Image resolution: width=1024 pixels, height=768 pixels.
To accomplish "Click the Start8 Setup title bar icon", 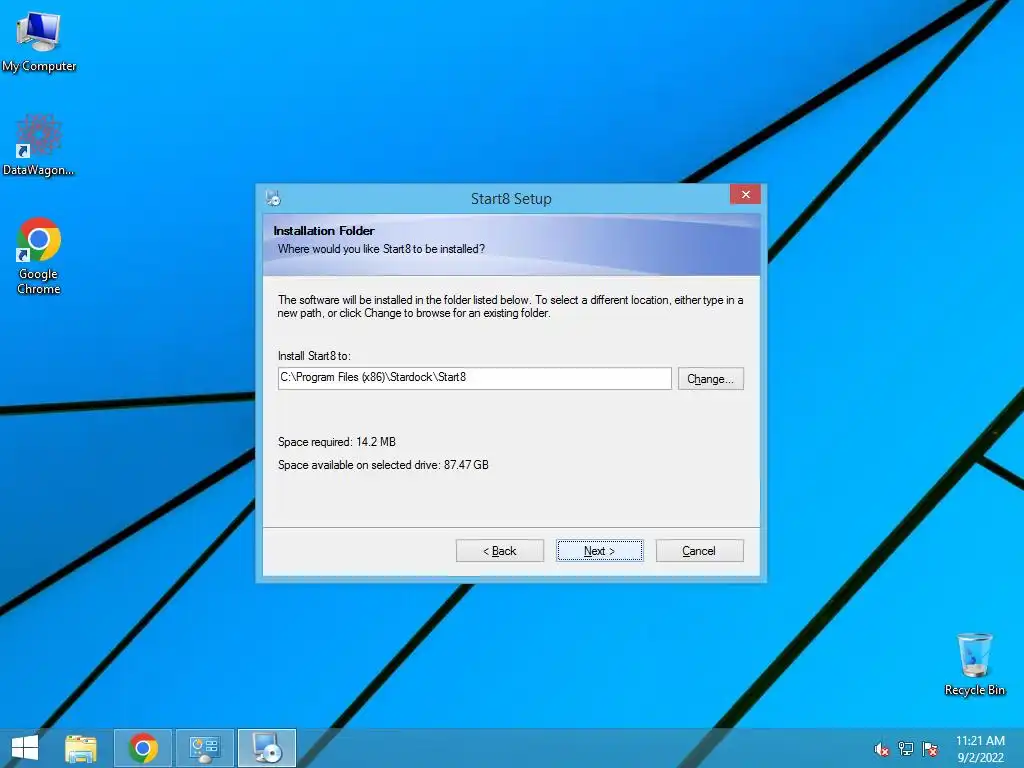I will tap(273, 197).
